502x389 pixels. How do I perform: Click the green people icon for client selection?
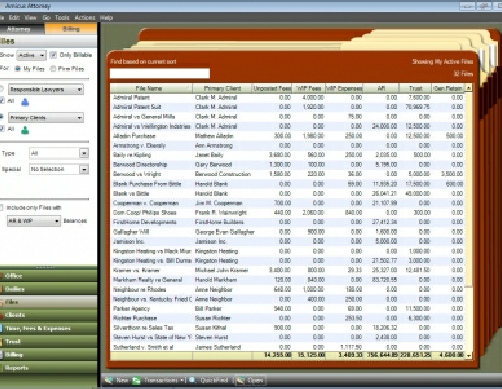(x=25, y=131)
